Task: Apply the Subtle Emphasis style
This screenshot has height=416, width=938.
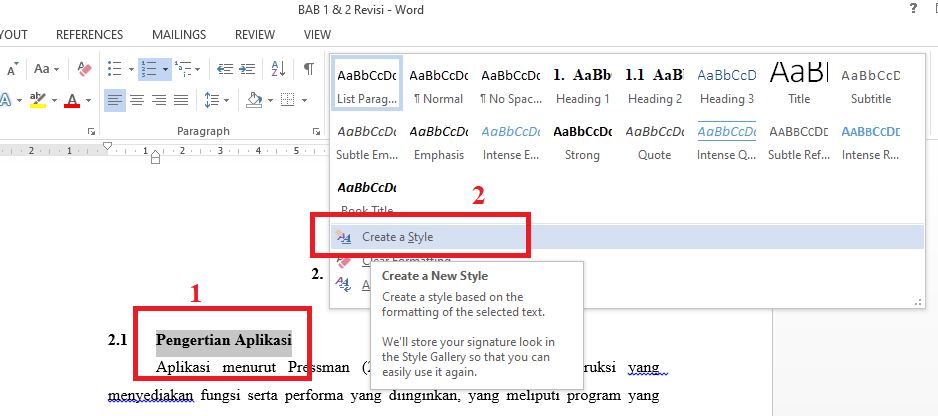Action: 367,141
